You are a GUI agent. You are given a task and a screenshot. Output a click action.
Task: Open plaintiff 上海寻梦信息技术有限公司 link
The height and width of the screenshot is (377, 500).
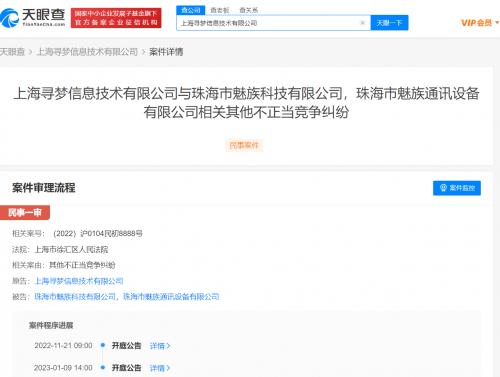coord(79,281)
